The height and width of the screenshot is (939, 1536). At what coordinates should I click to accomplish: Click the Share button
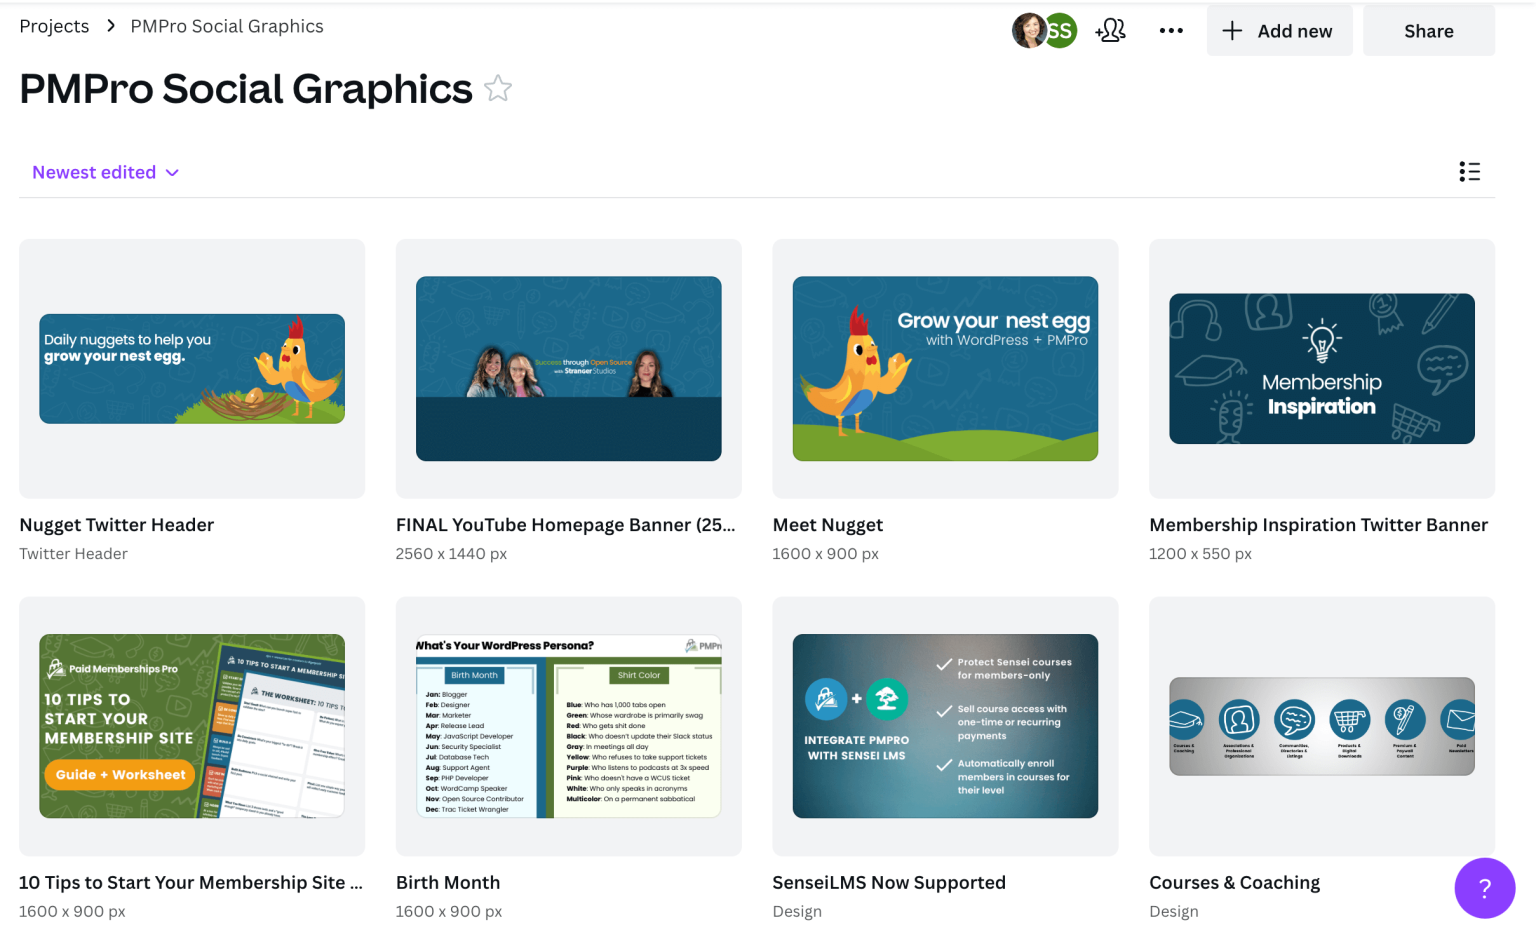click(x=1428, y=30)
